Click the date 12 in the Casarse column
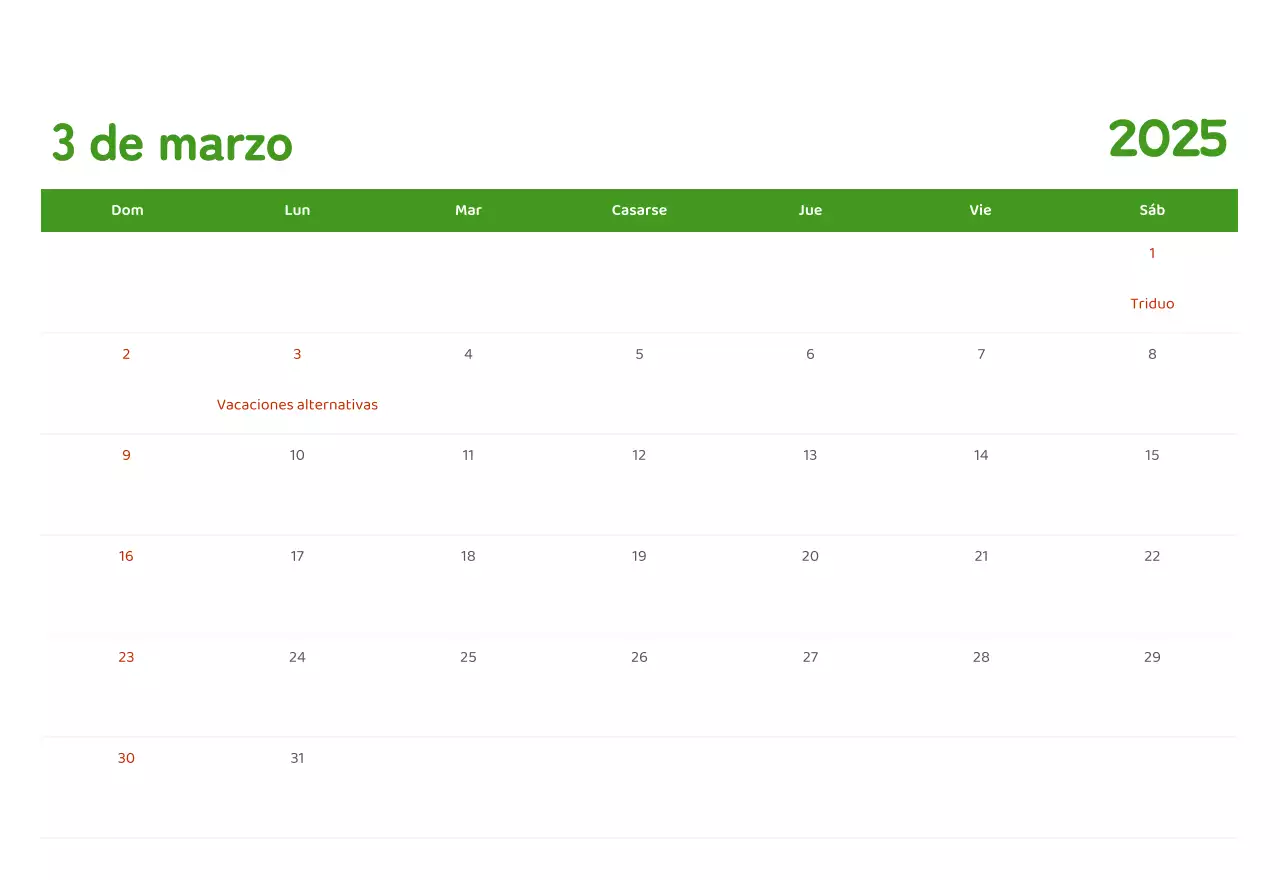 (639, 455)
